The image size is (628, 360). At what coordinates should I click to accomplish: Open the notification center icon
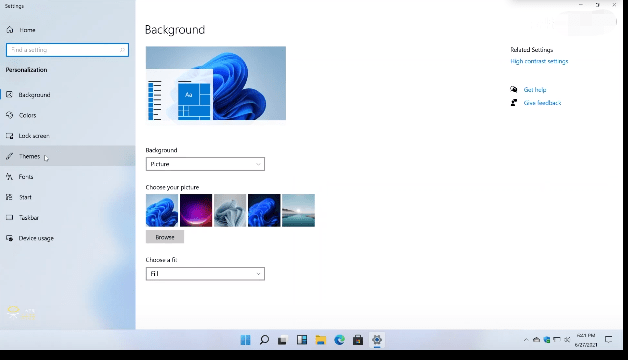tap(608, 340)
